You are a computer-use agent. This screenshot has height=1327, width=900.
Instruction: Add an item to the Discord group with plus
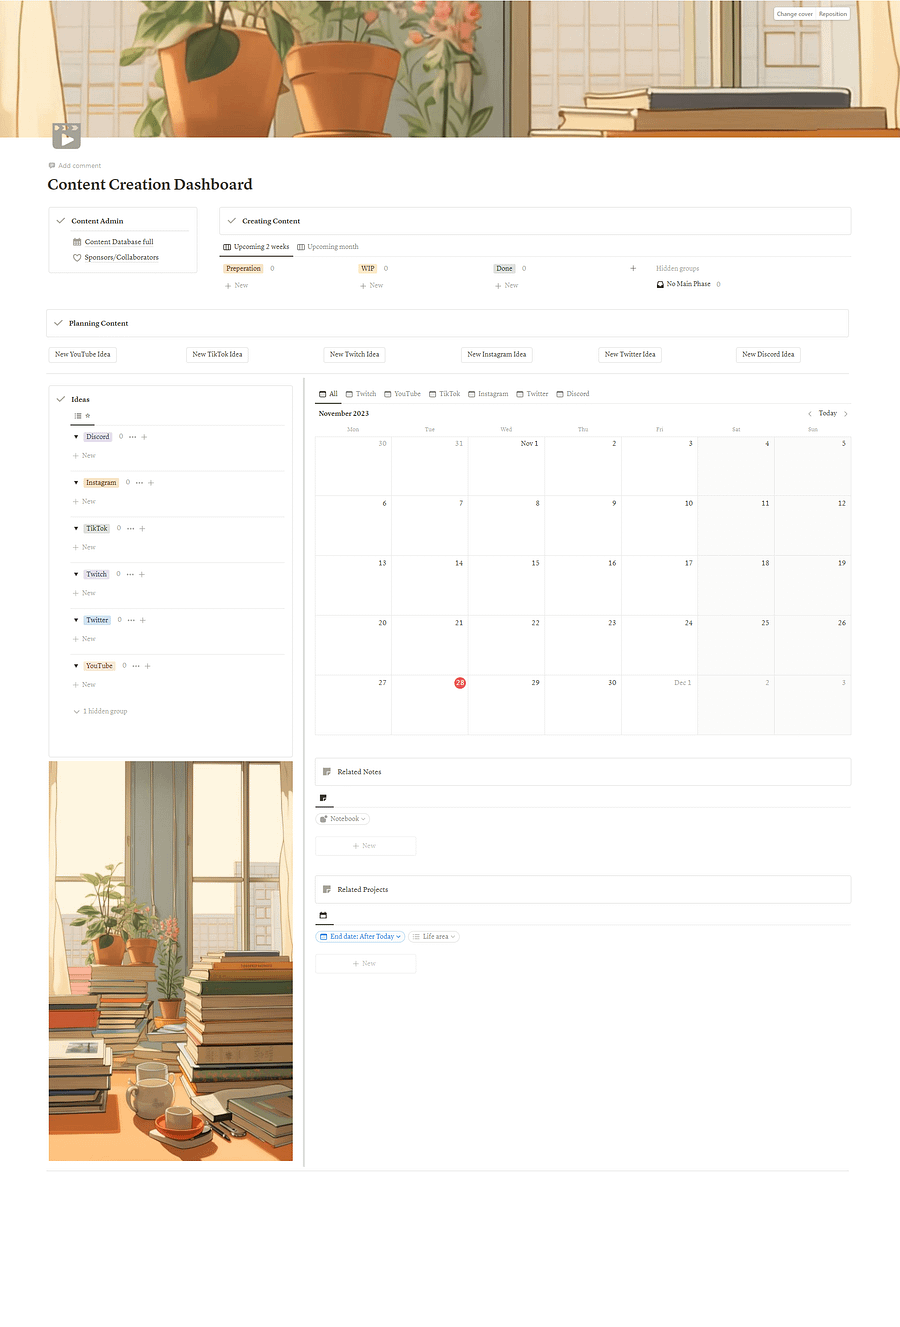pyautogui.click(x=144, y=437)
